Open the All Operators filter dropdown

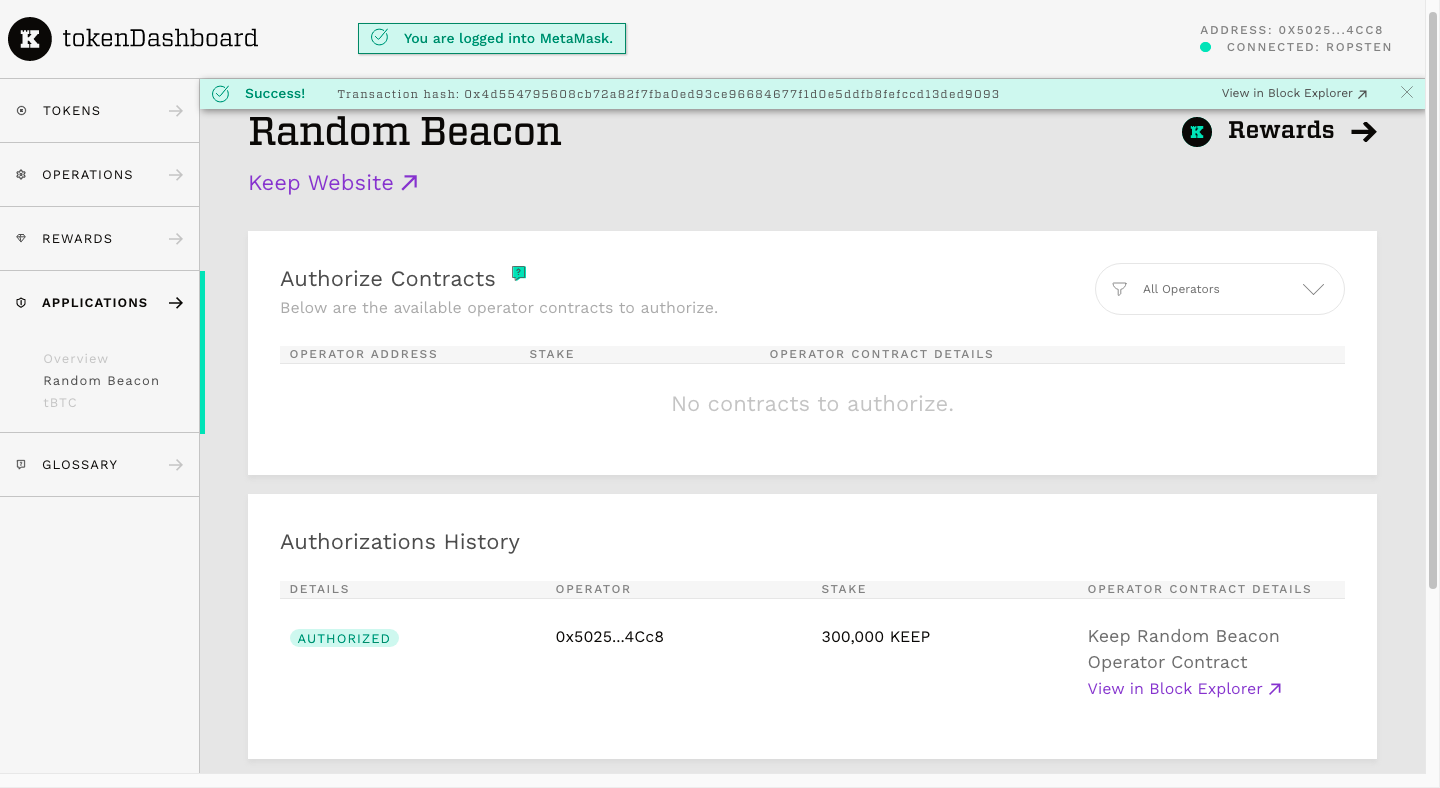(x=1220, y=289)
